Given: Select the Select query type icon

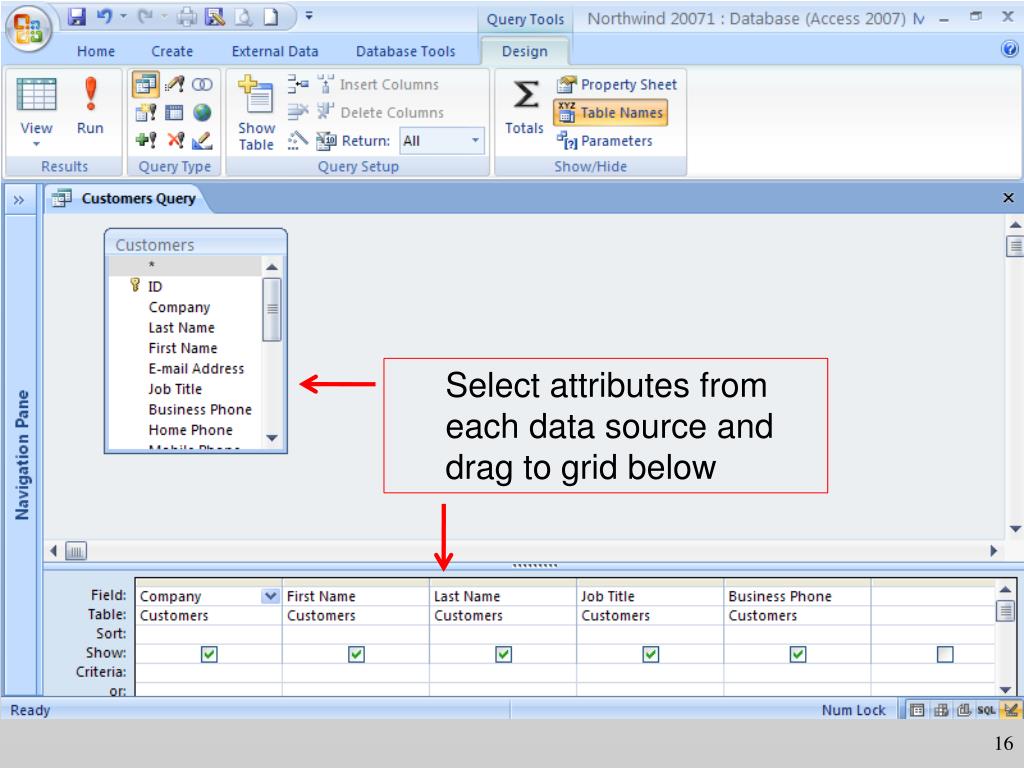Looking at the screenshot, I should coord(146,84).
